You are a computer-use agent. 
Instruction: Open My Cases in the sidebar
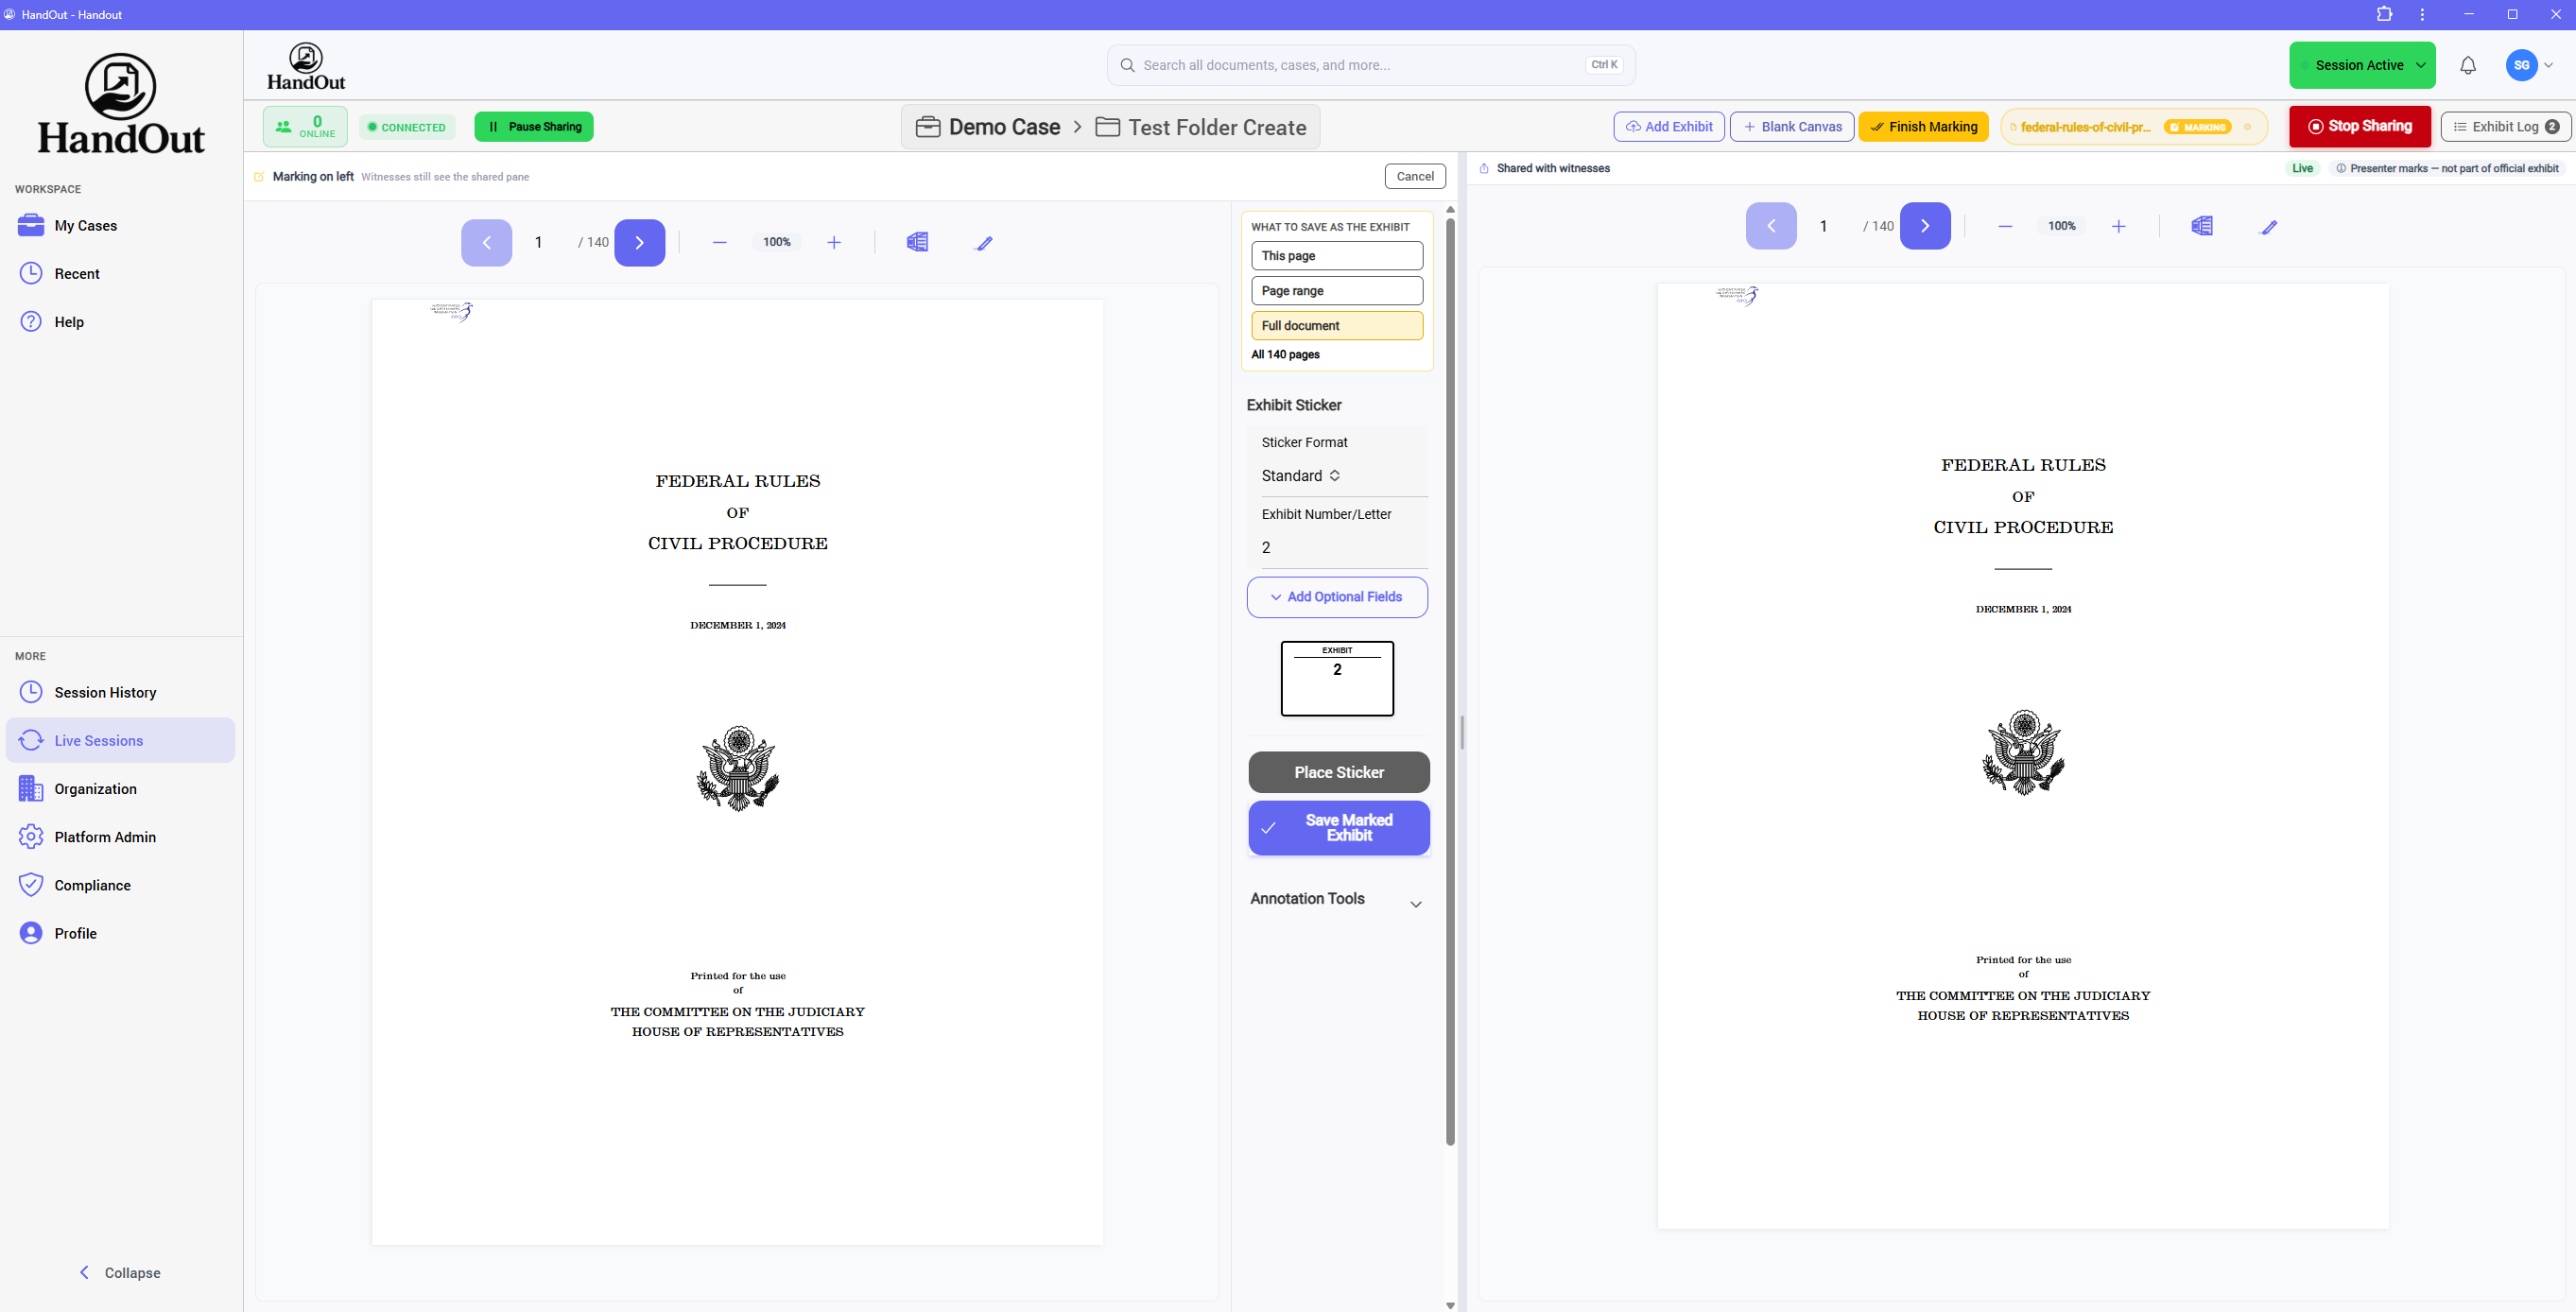coord(120,225)
